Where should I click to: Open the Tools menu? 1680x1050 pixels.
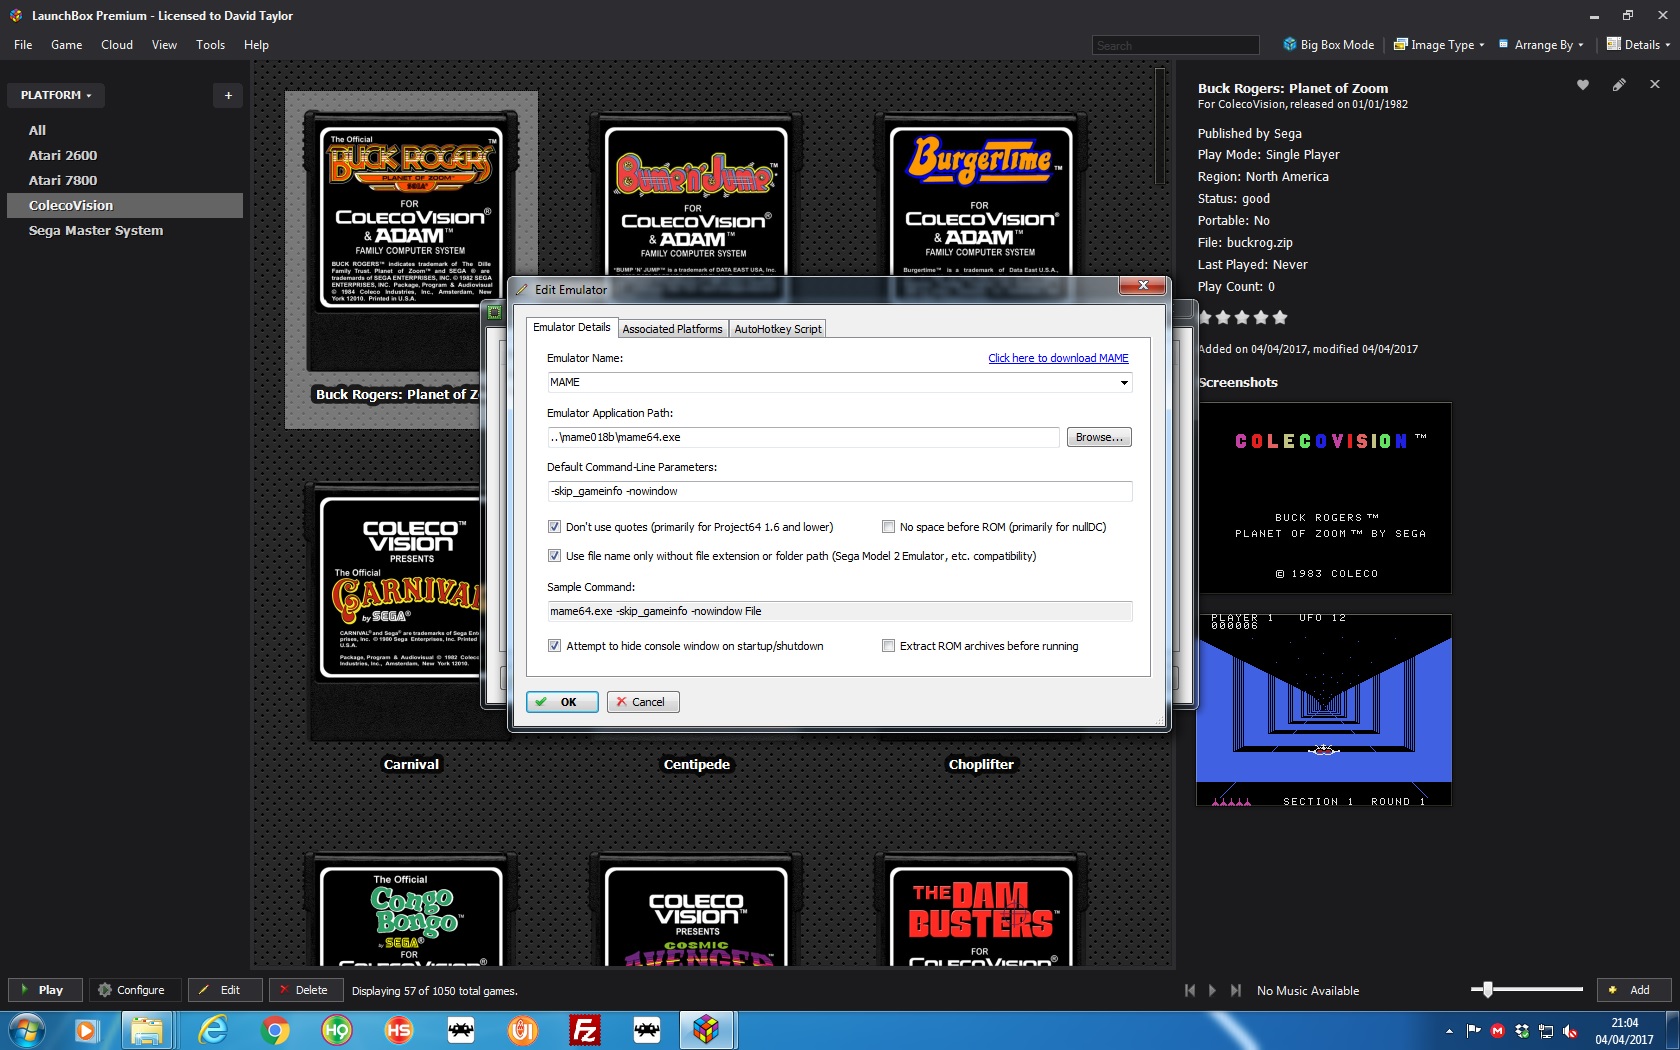pyautogui.click(x=210, y=45)
